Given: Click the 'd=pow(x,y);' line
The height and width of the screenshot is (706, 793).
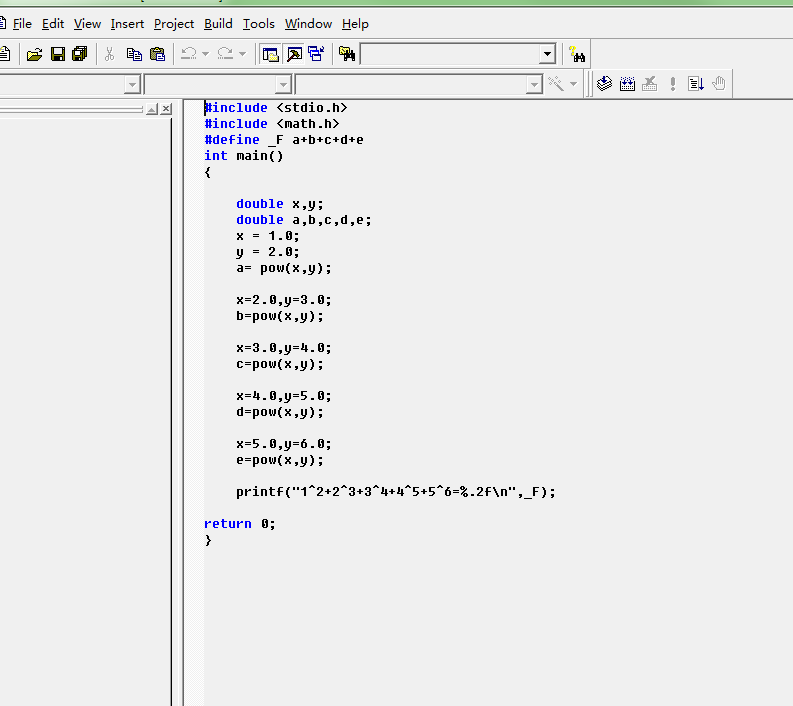Looking at the screenshot, I should pyautogui.click(x=280, y=412).
